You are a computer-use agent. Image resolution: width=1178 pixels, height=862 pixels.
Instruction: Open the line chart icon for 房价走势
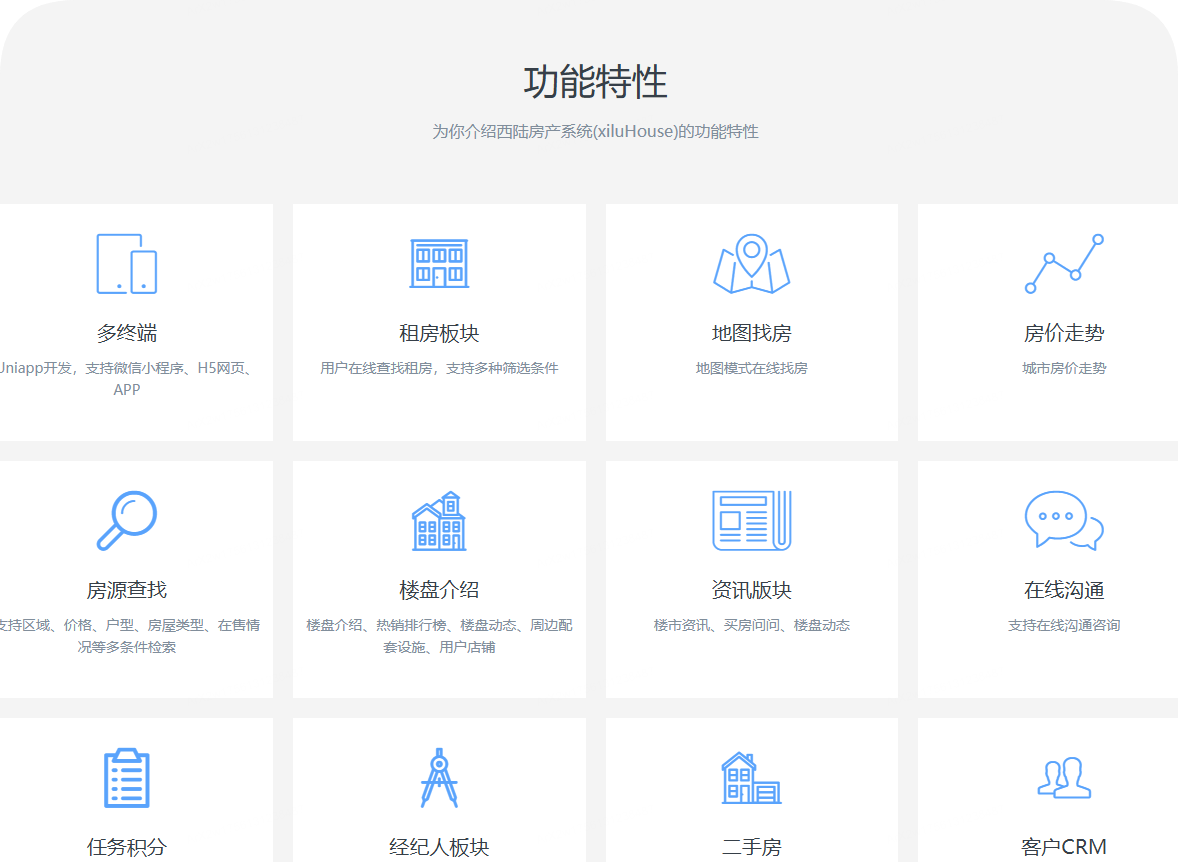click(x=1064, y=264)
